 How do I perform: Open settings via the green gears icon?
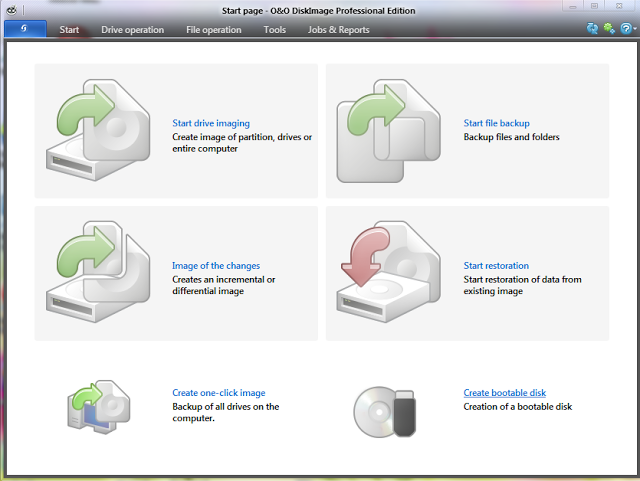click(609, 28)
